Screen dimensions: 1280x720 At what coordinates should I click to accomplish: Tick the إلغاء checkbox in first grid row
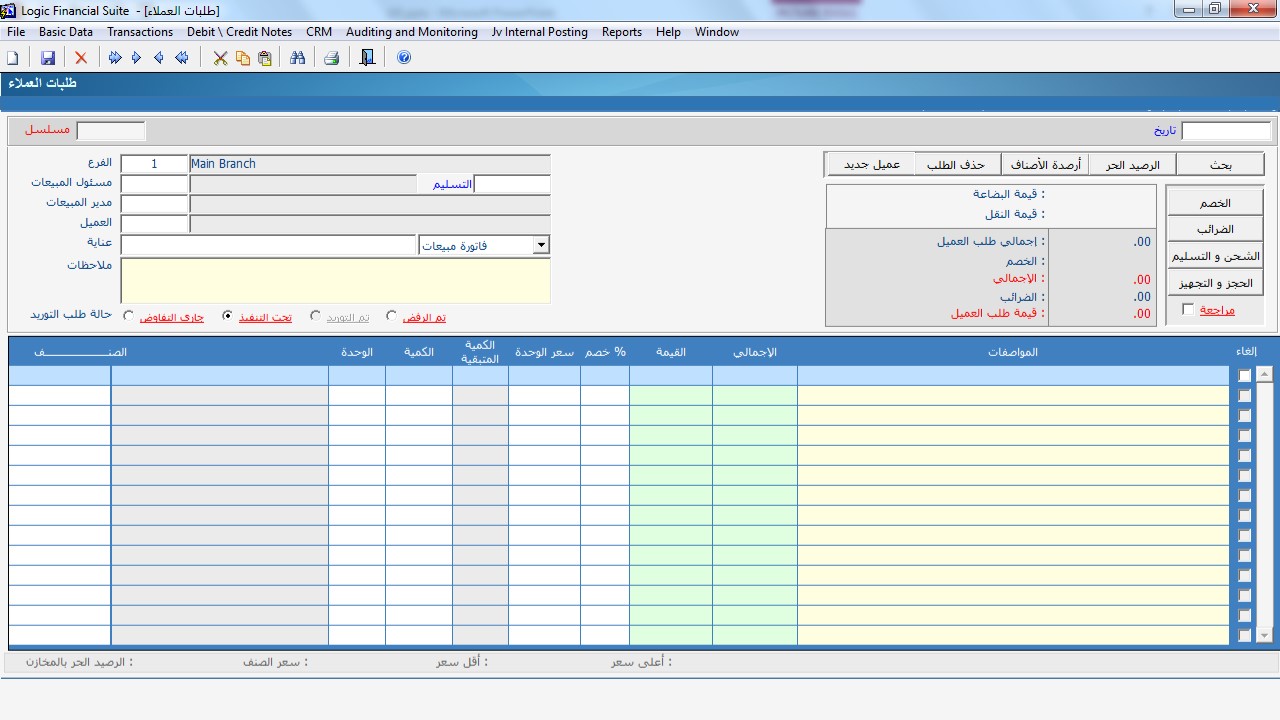[1244, 376]
